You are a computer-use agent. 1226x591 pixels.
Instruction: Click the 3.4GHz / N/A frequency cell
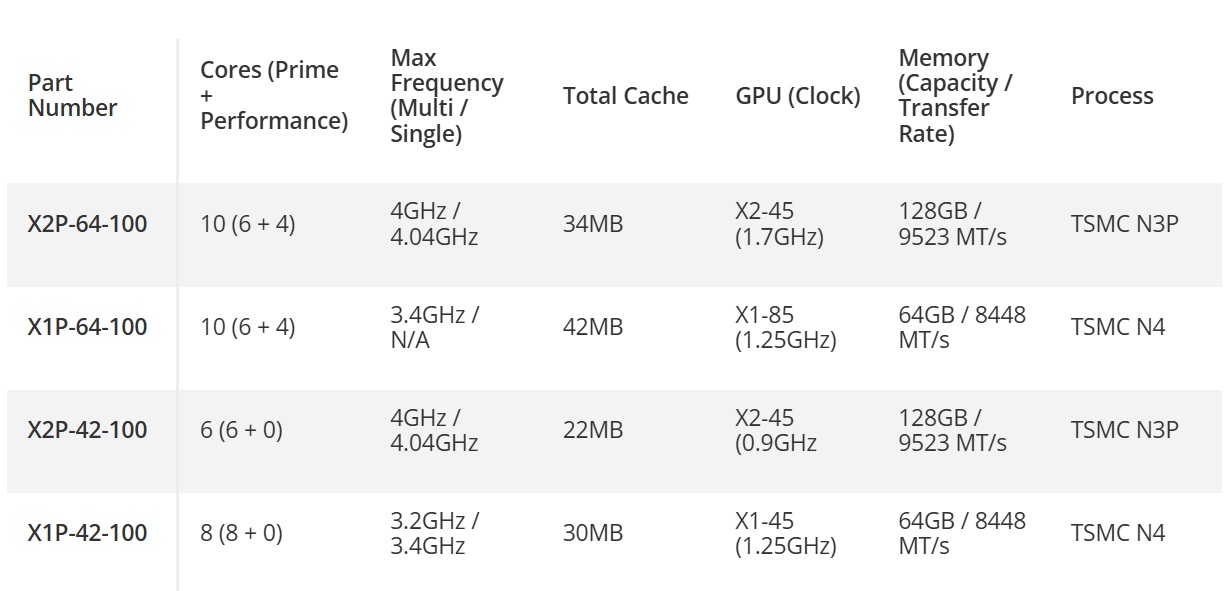point(434,327)
